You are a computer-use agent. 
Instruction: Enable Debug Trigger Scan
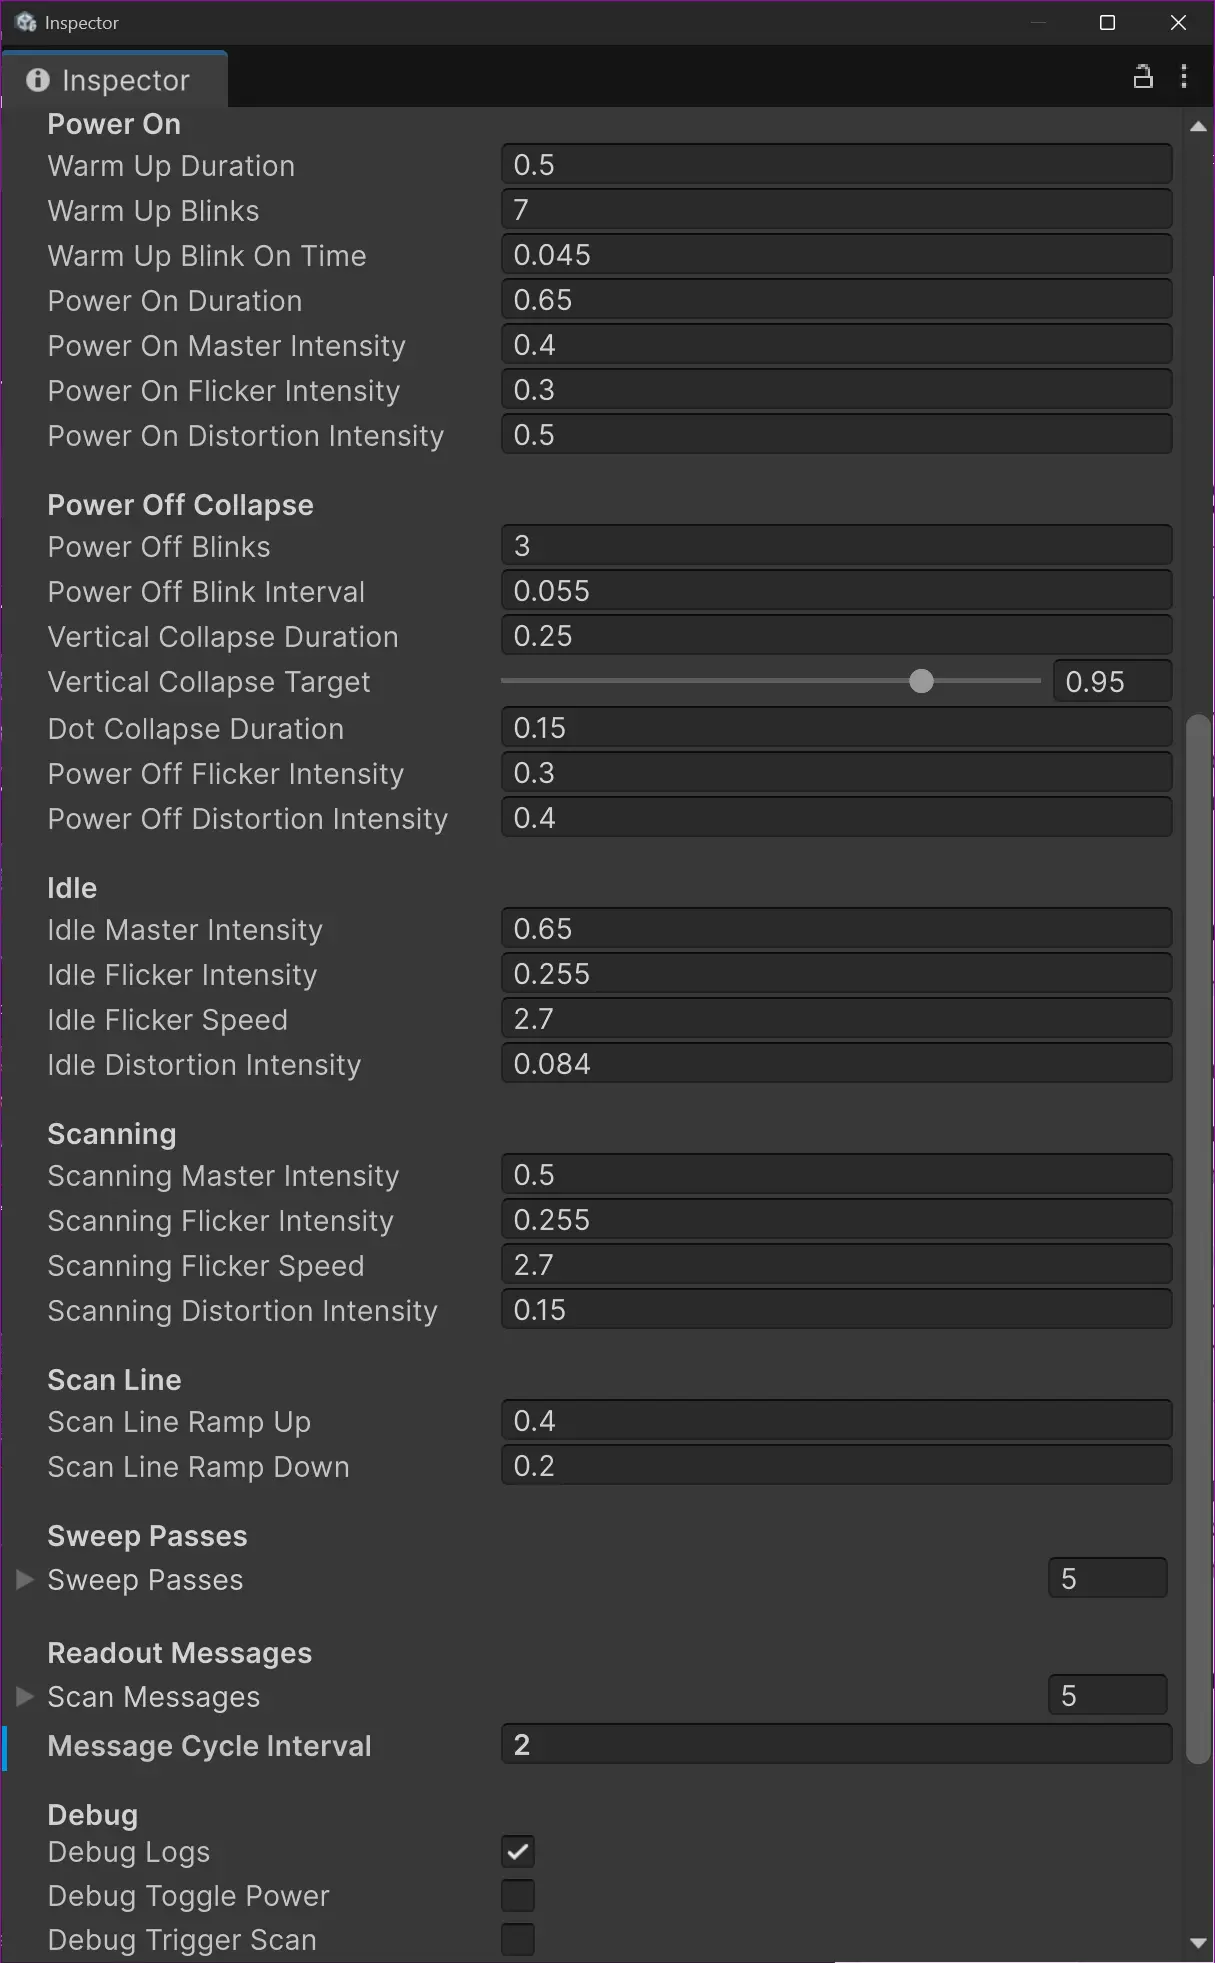(517, 1938)
